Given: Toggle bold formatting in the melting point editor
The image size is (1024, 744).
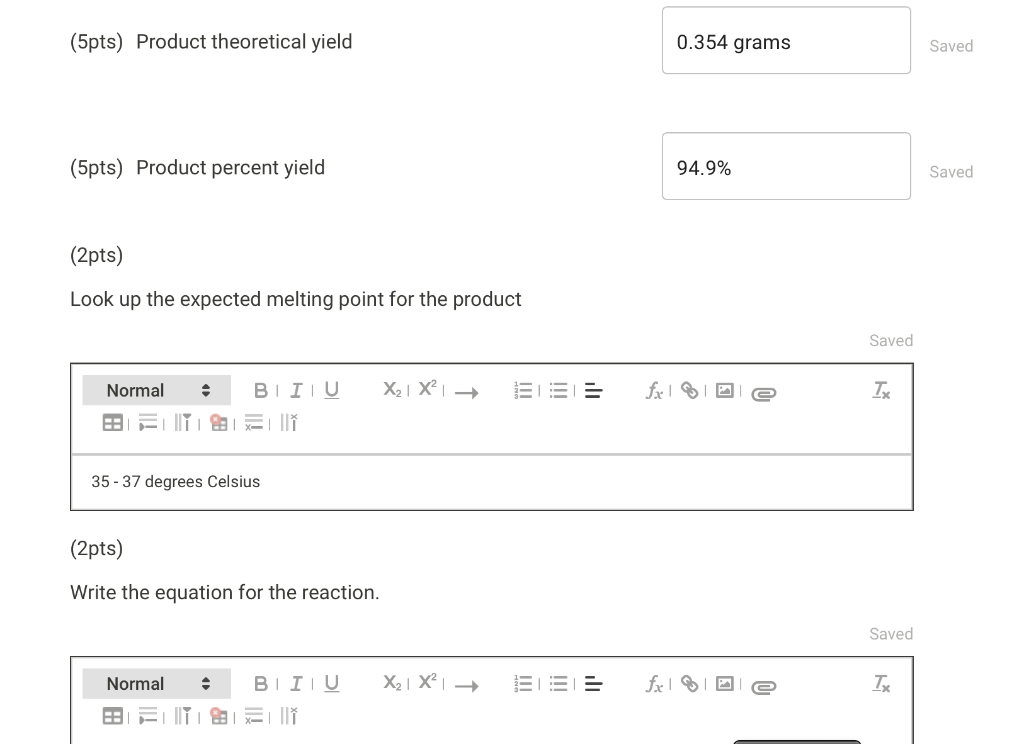Looking at the screenshot, I should tap(261, 390).
